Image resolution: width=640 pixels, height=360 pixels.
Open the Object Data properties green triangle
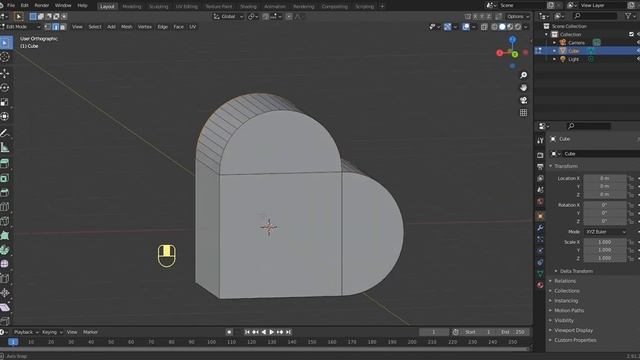point(540,273)
